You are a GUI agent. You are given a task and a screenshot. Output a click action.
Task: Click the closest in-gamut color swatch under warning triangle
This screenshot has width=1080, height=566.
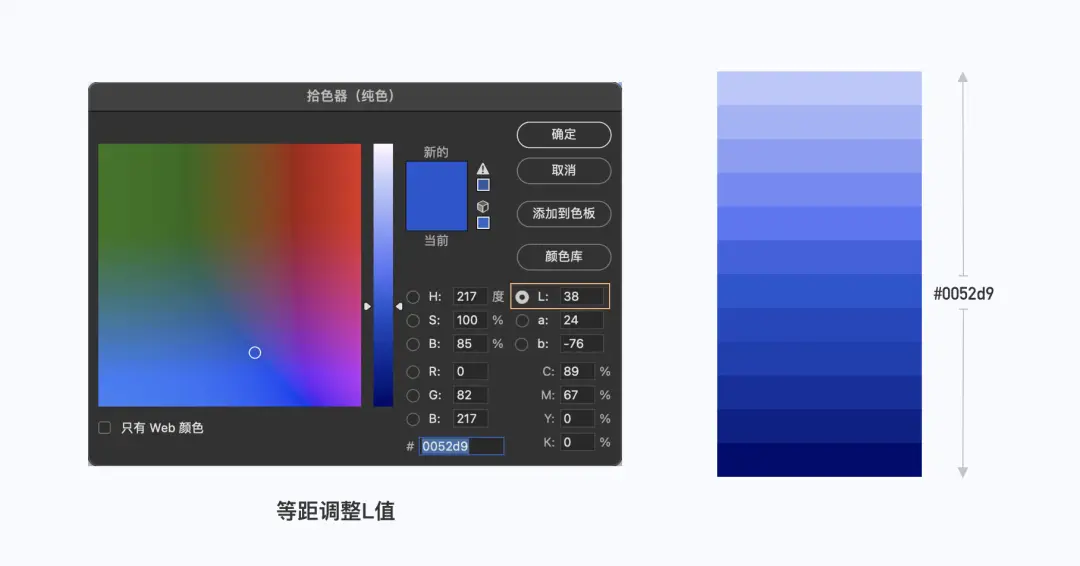click(x=484, y=185)
